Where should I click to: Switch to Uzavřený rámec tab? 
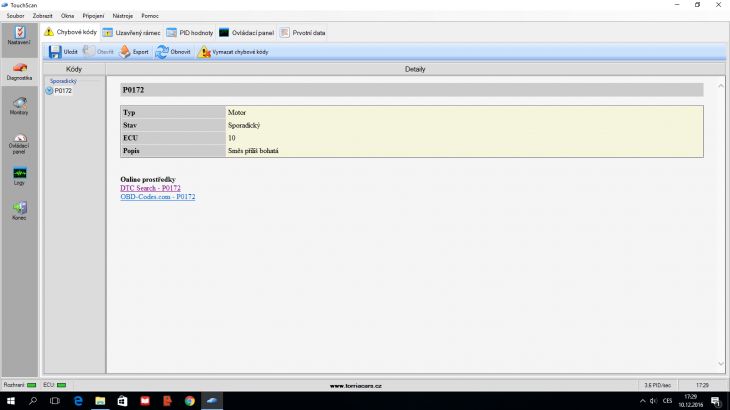click(131, 33)
